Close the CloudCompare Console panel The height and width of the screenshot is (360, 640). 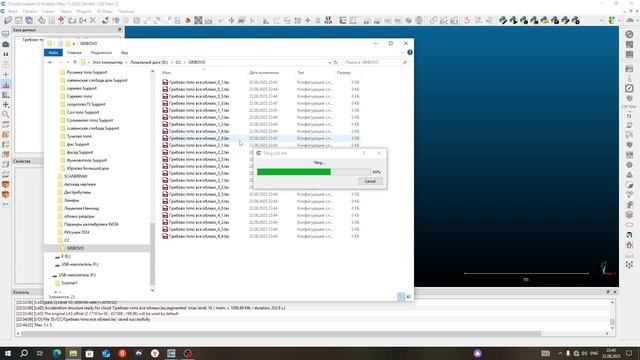coord(615,292)
